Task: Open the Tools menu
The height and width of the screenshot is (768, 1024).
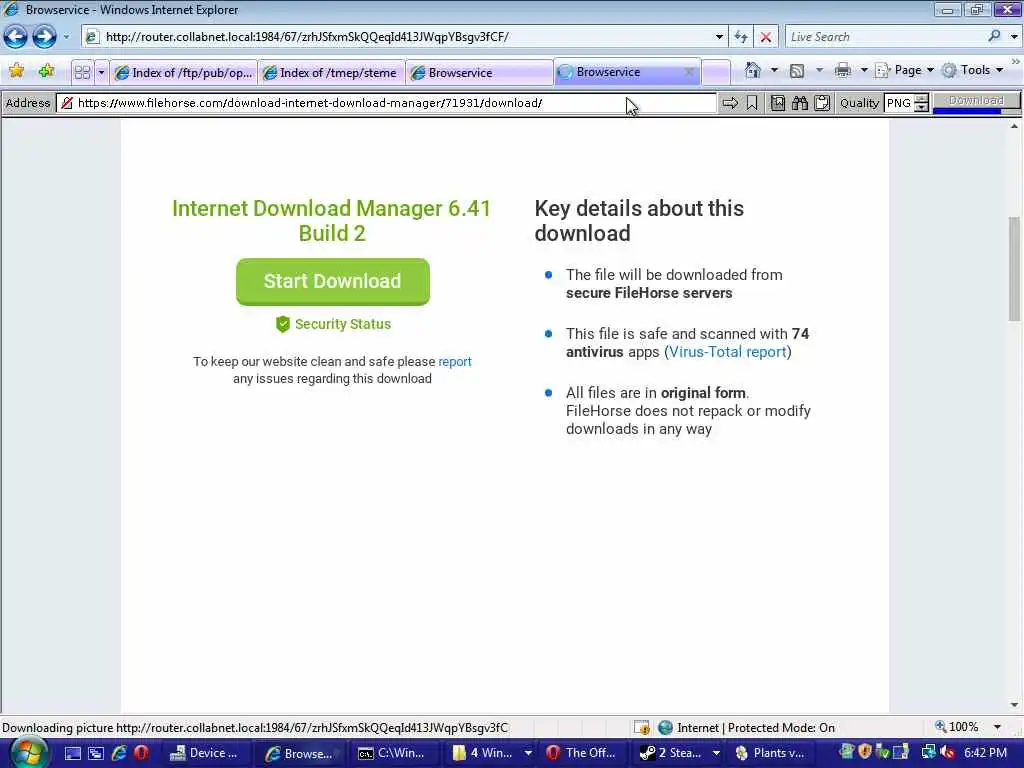Action: coord(972,70)
